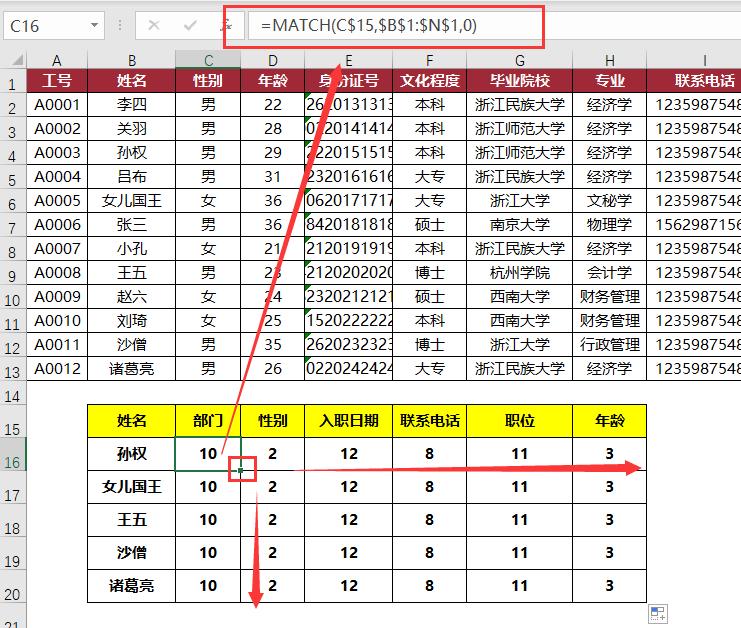Select 博士 cell in row 9
Viewport: 741px width, 628px height.
tap(429, 272)
